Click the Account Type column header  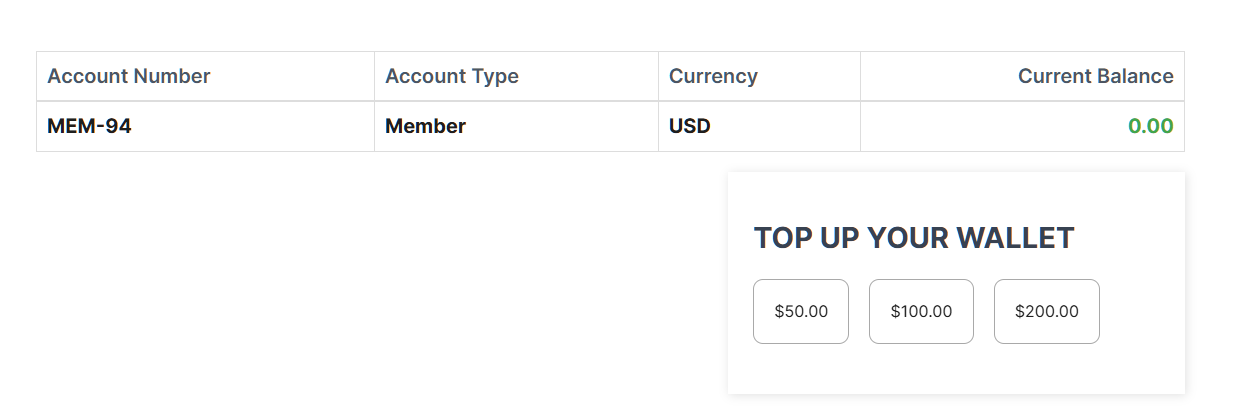[452, 76]
